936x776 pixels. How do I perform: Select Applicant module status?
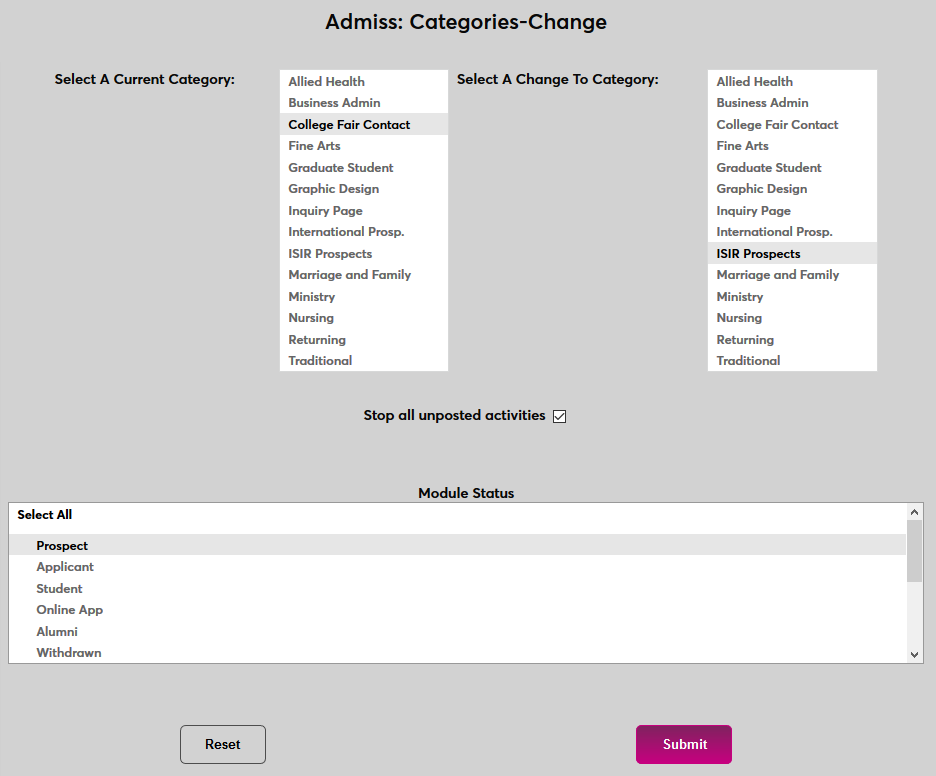coord(65,567)
